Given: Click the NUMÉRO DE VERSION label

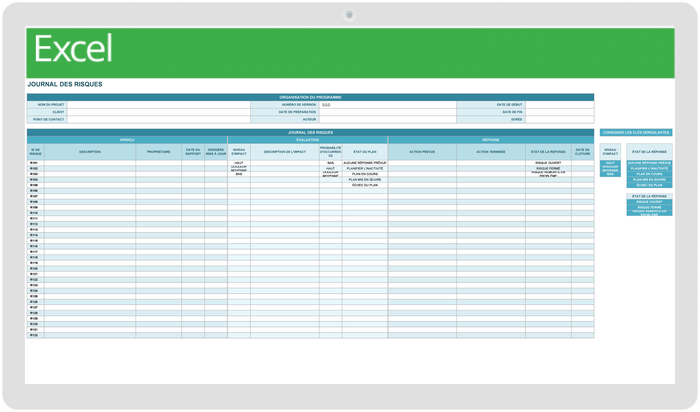Looking at the screenshot, I should point(285,104).
